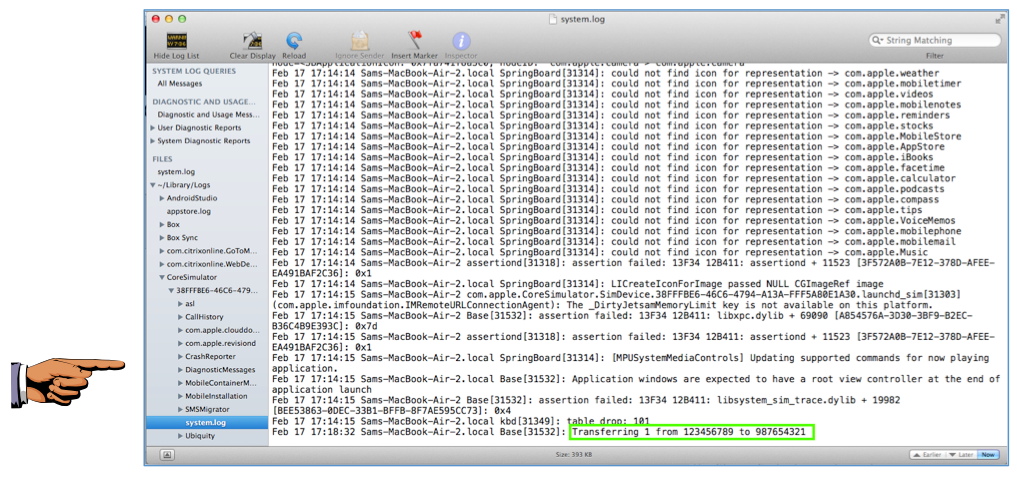Select All Messages in System Log Queries
This screenshot has width=1017, height=479.
pyautogui.click(x=180, y=84)
